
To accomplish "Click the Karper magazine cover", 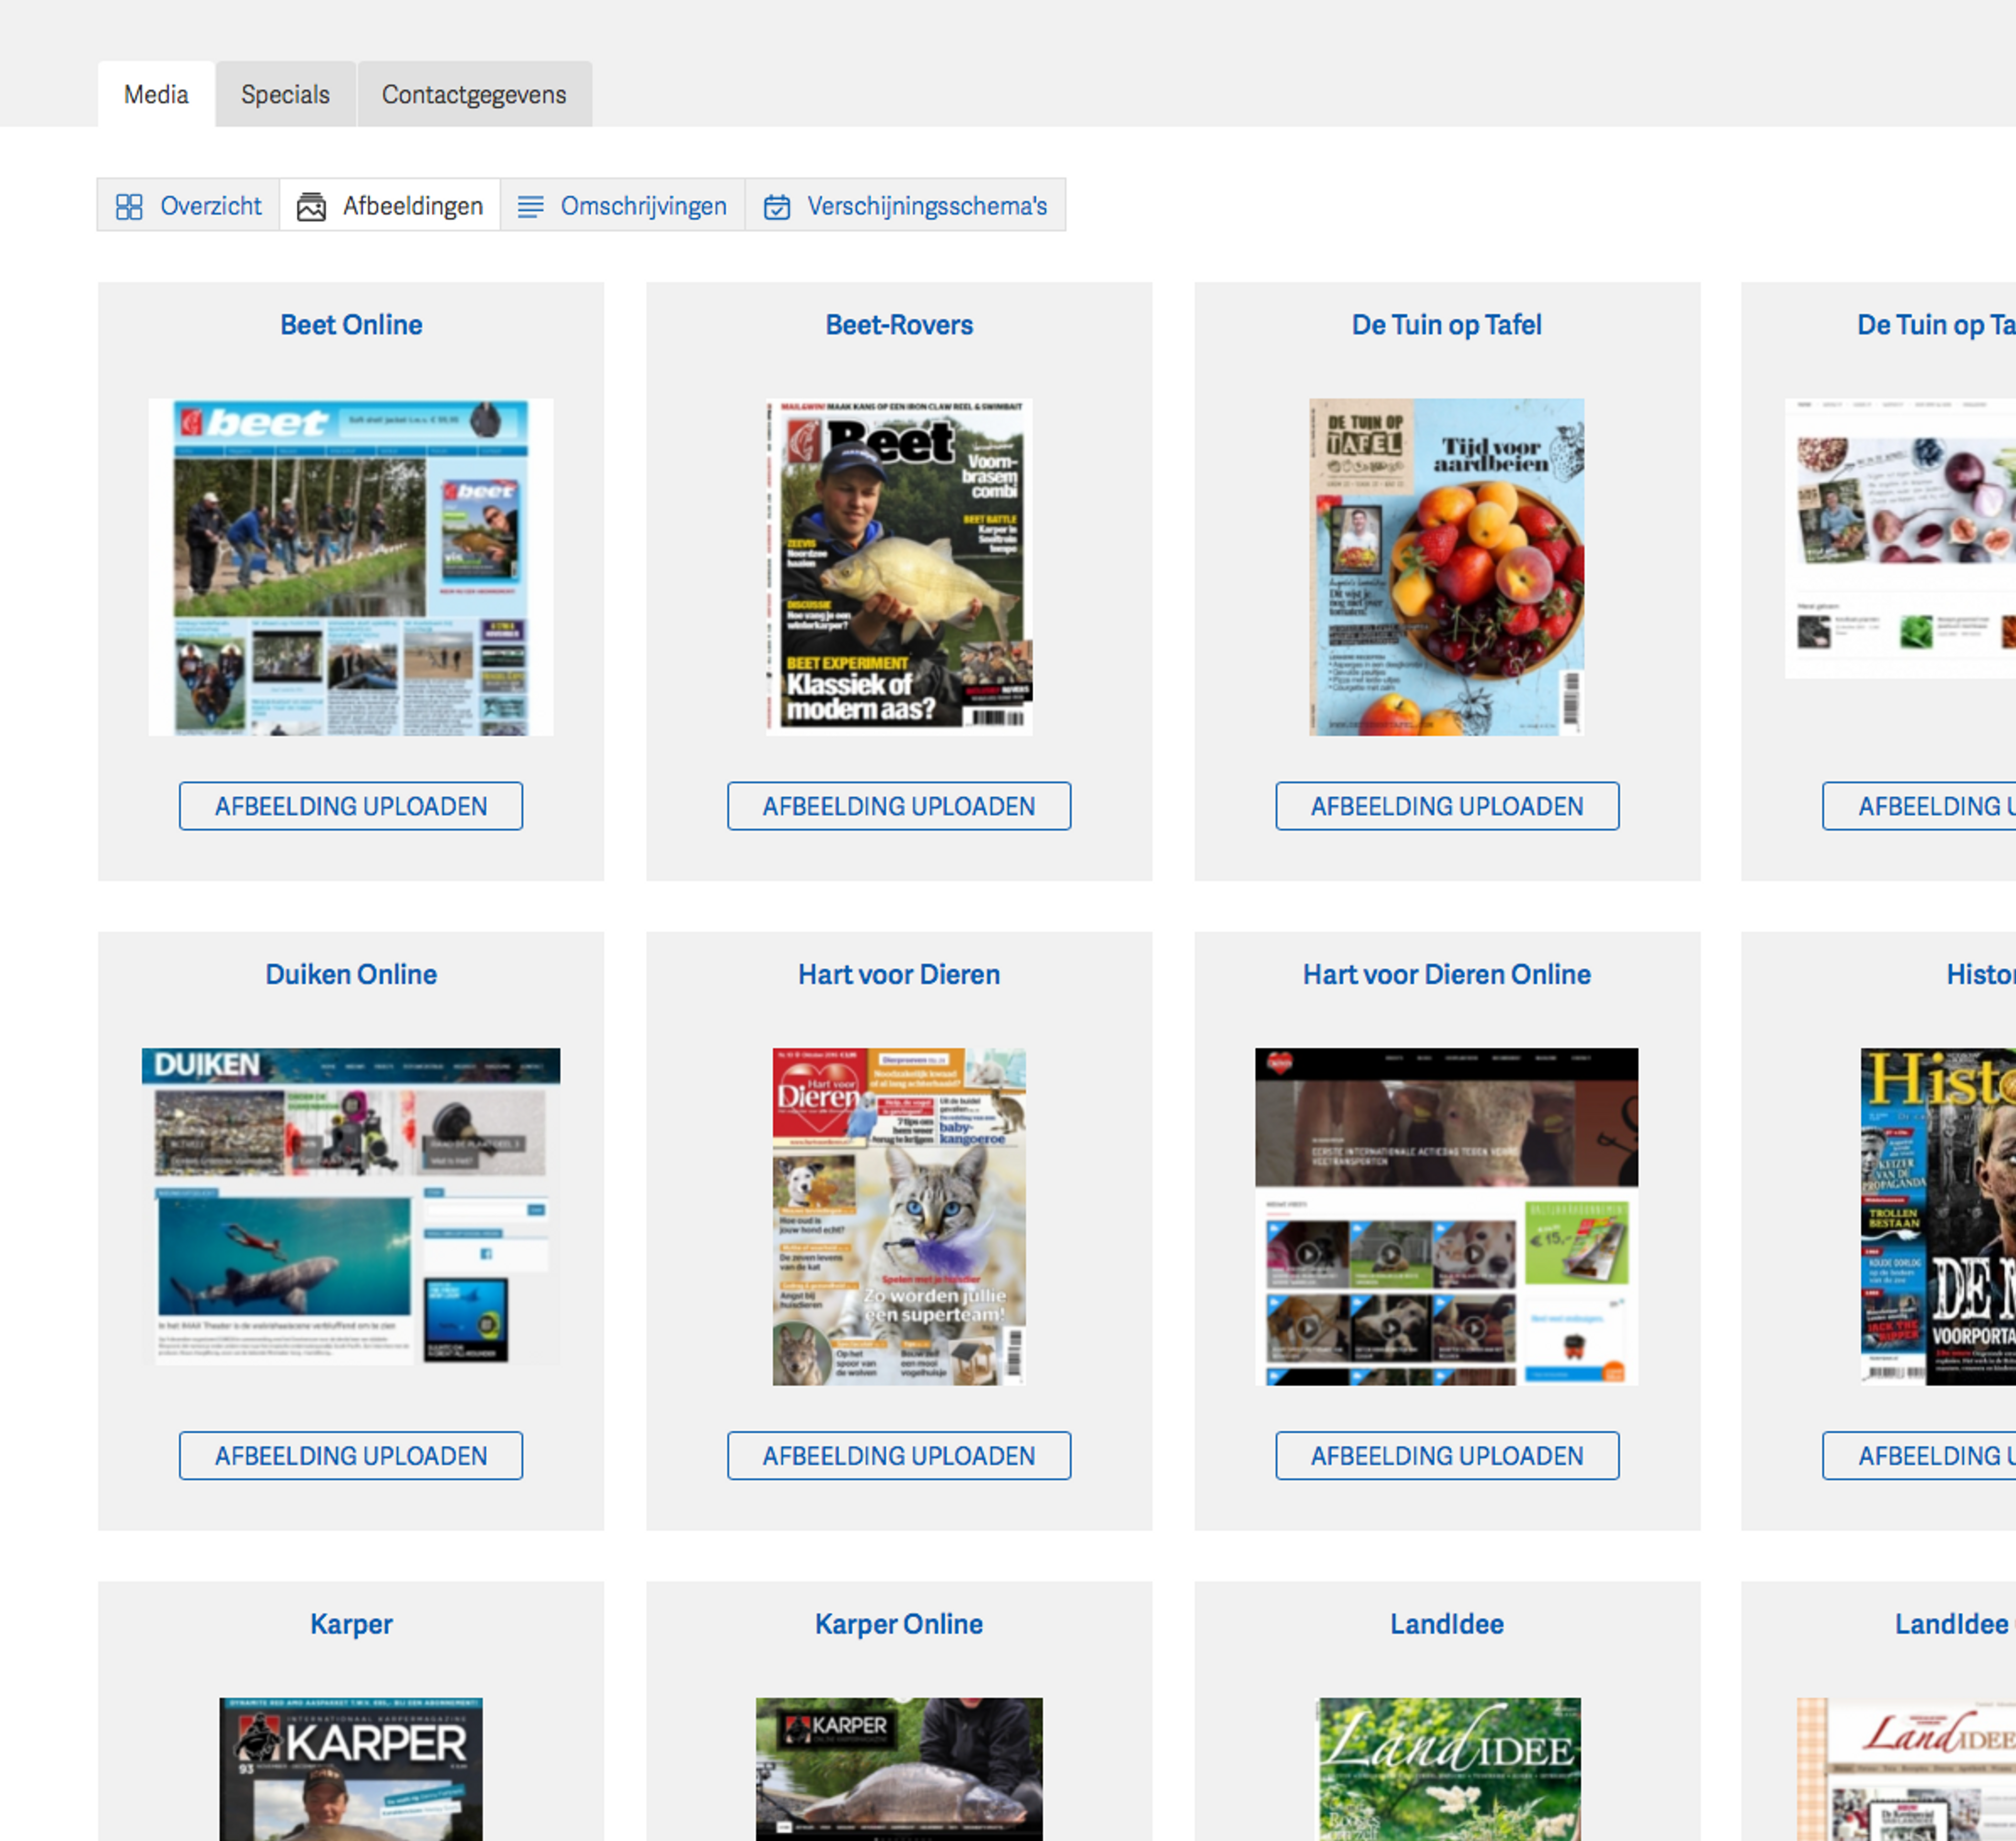I will click(x=351, y=1769).
